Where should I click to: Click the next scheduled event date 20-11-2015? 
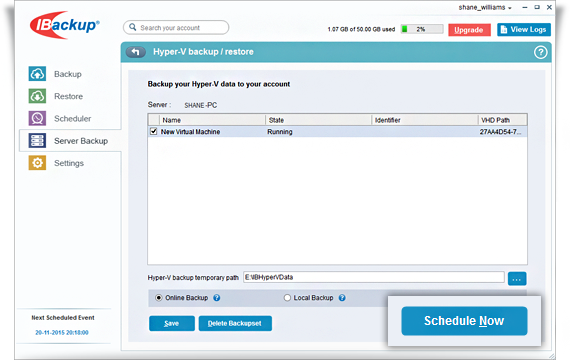(x=62, y=332)
